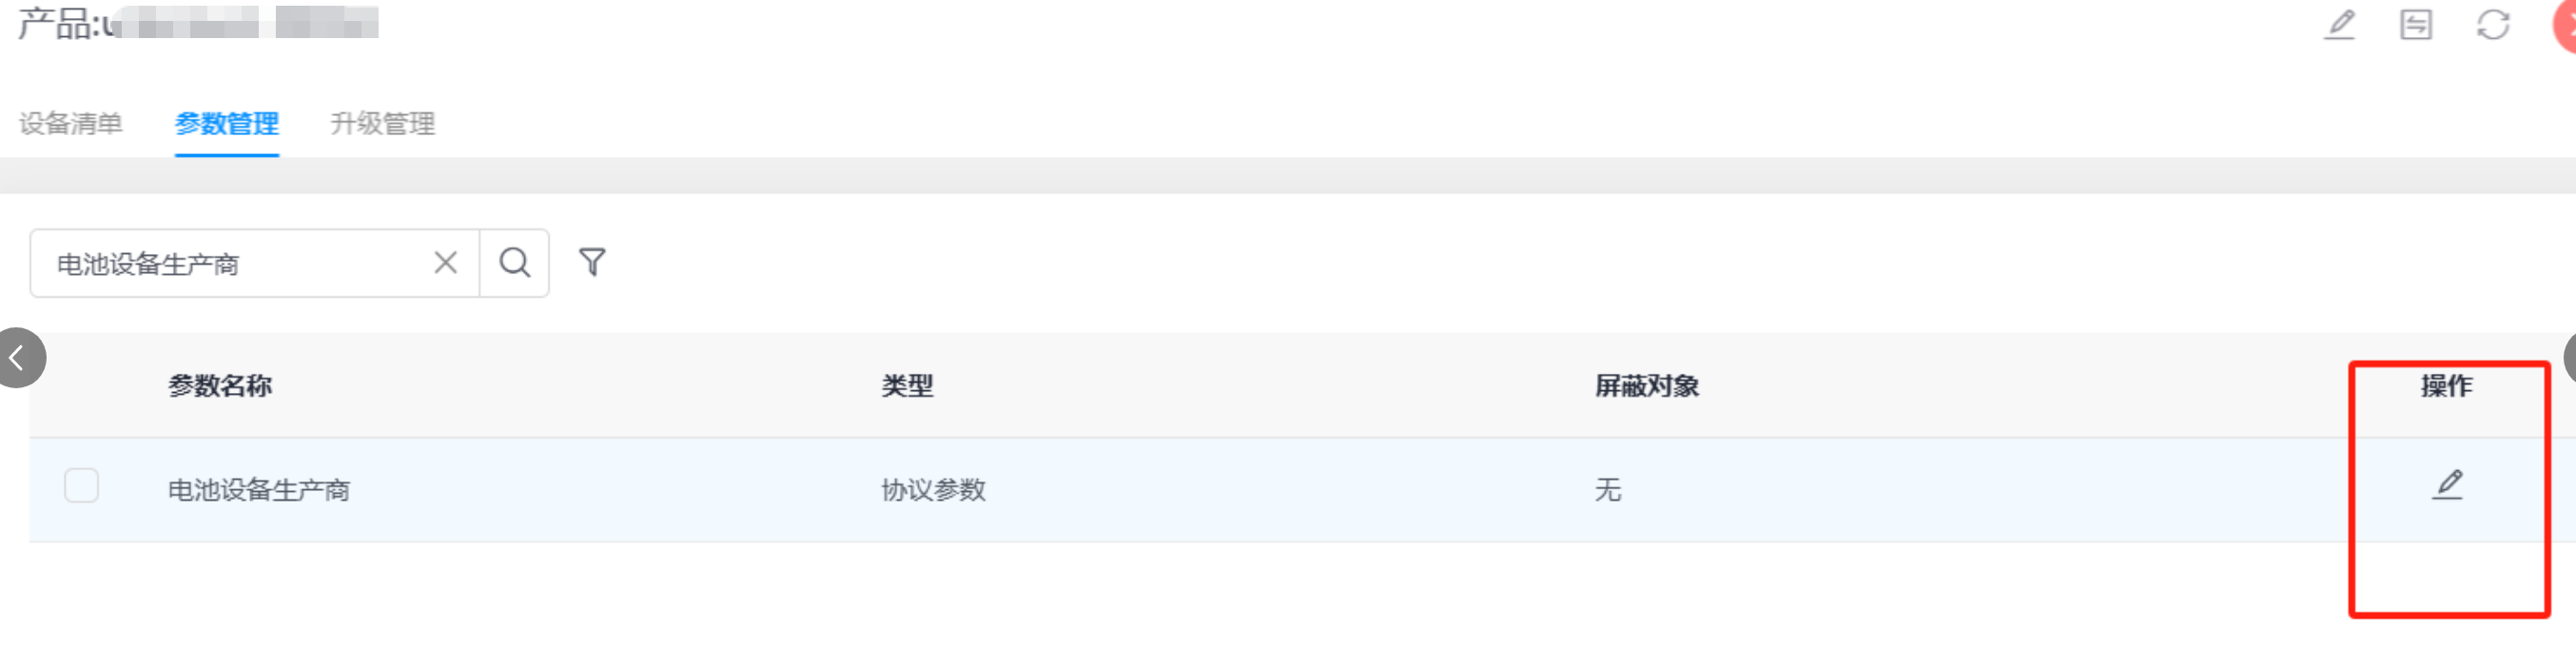Click the 类型 column header
This screenshot has width=2576, height=649.
(x=907, y=386)
